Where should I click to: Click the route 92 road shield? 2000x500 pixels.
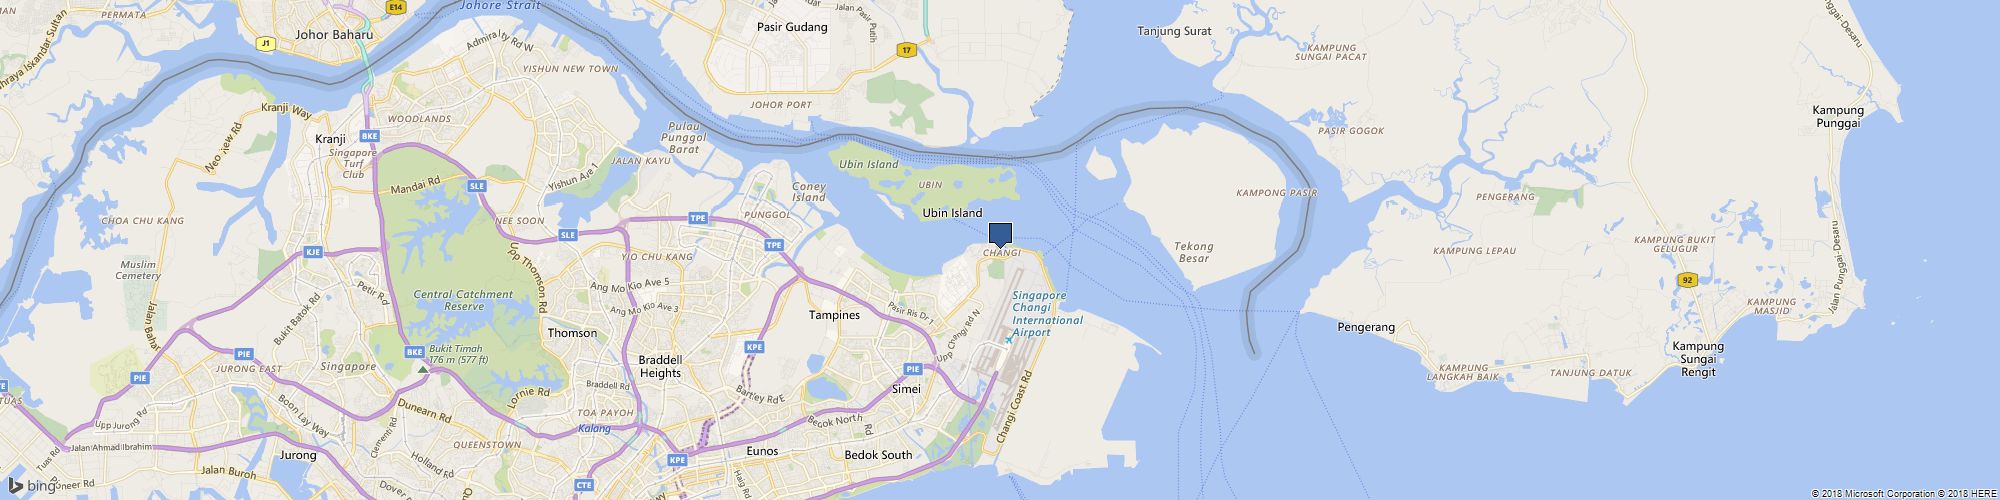tap(1687, 280)
